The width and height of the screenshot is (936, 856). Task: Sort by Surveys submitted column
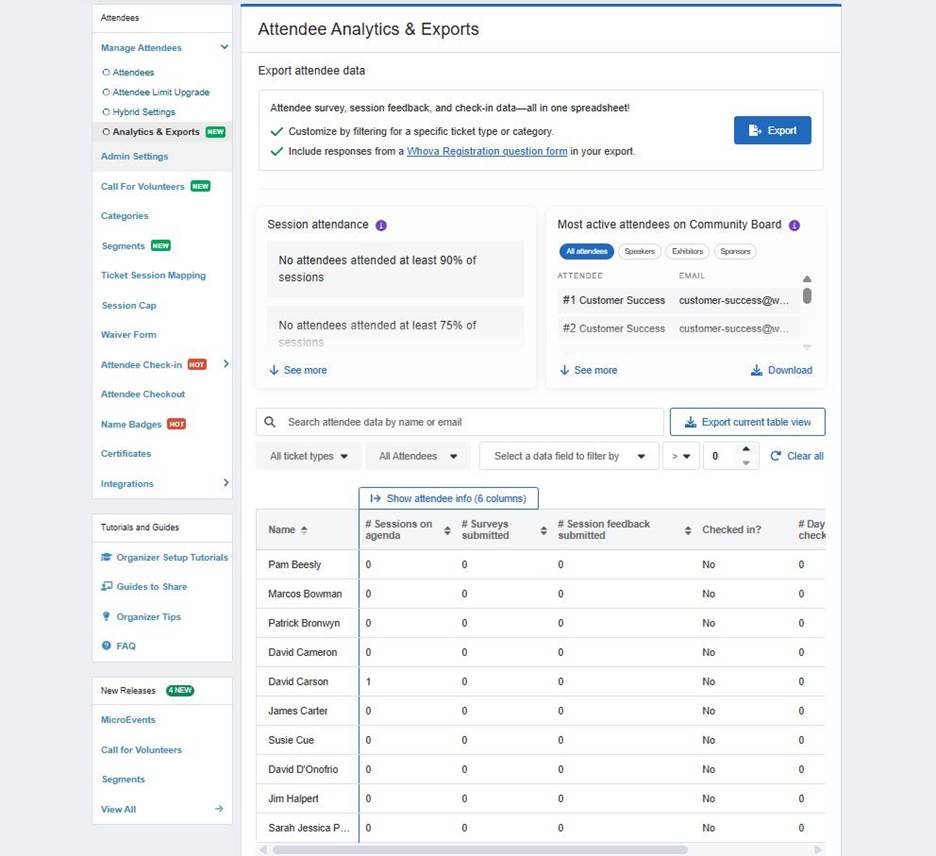[543, 530]
